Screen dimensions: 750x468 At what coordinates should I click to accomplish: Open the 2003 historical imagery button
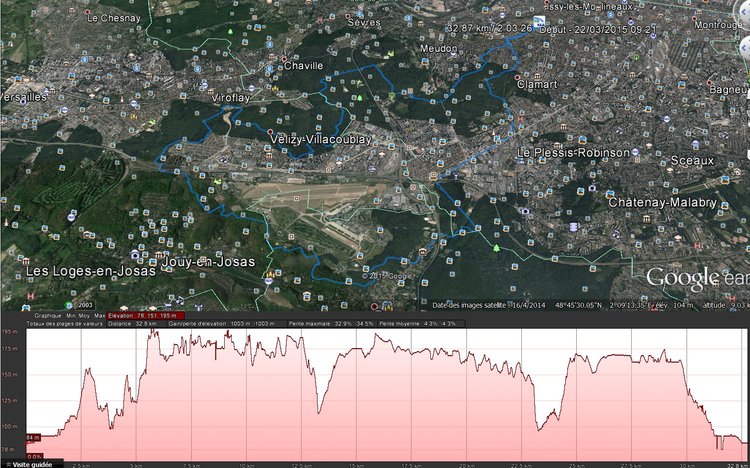tap(85, 305)
